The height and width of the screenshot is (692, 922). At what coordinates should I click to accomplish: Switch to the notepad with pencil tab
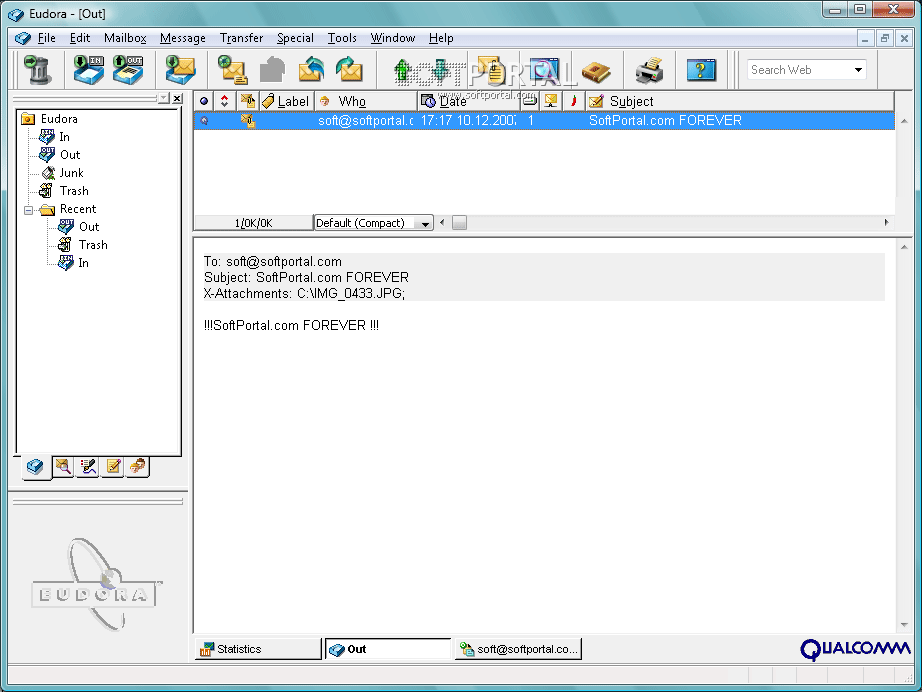(x=113, y=467)
